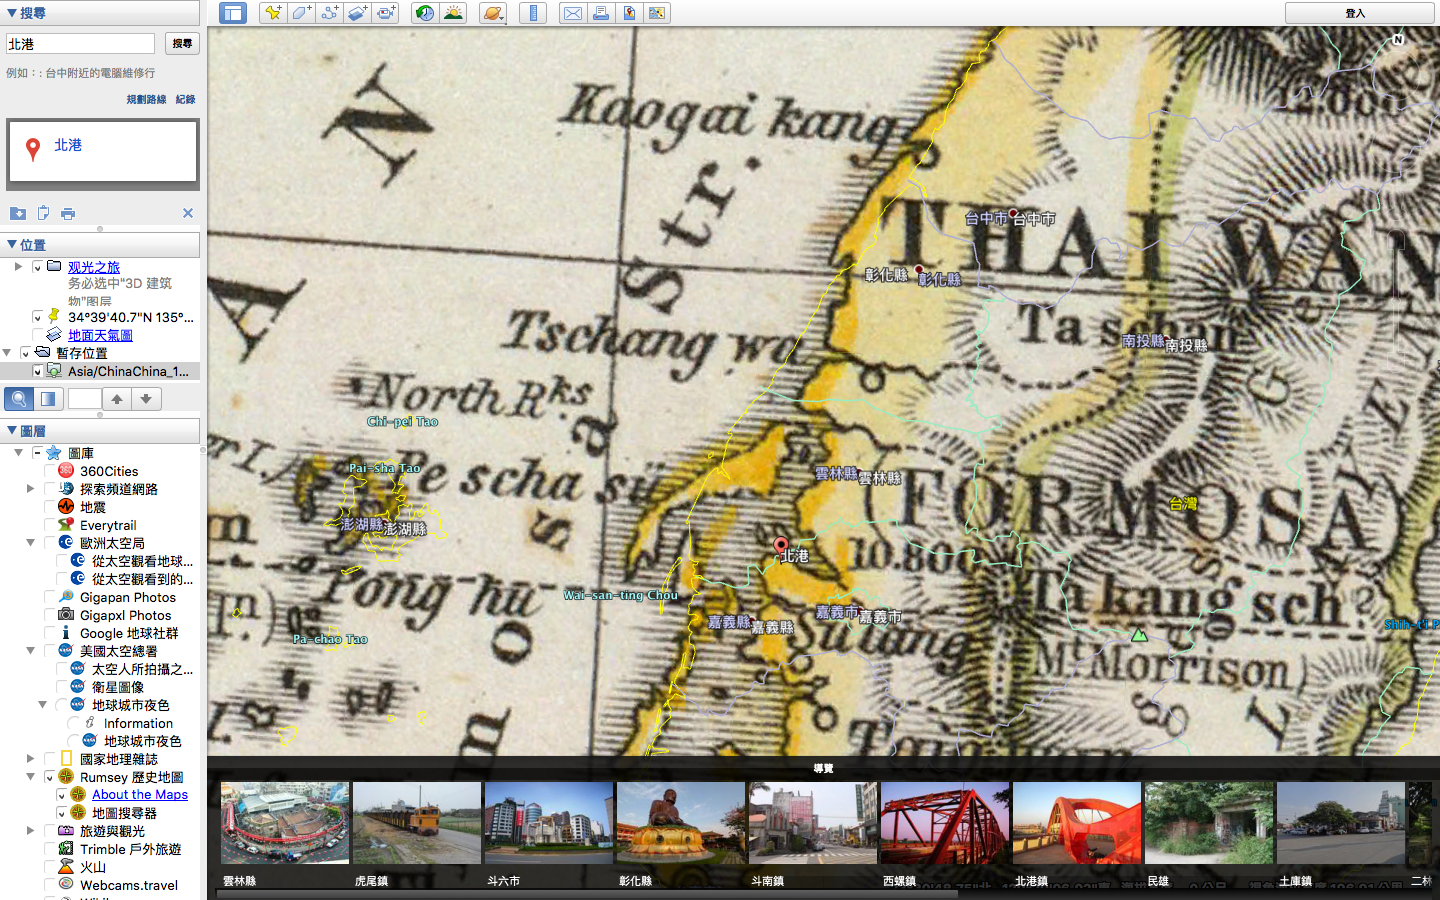Open the 西螺鎮 red bridge thumbnail
This screenshot has height=900, width=1440.
[945, 823]
